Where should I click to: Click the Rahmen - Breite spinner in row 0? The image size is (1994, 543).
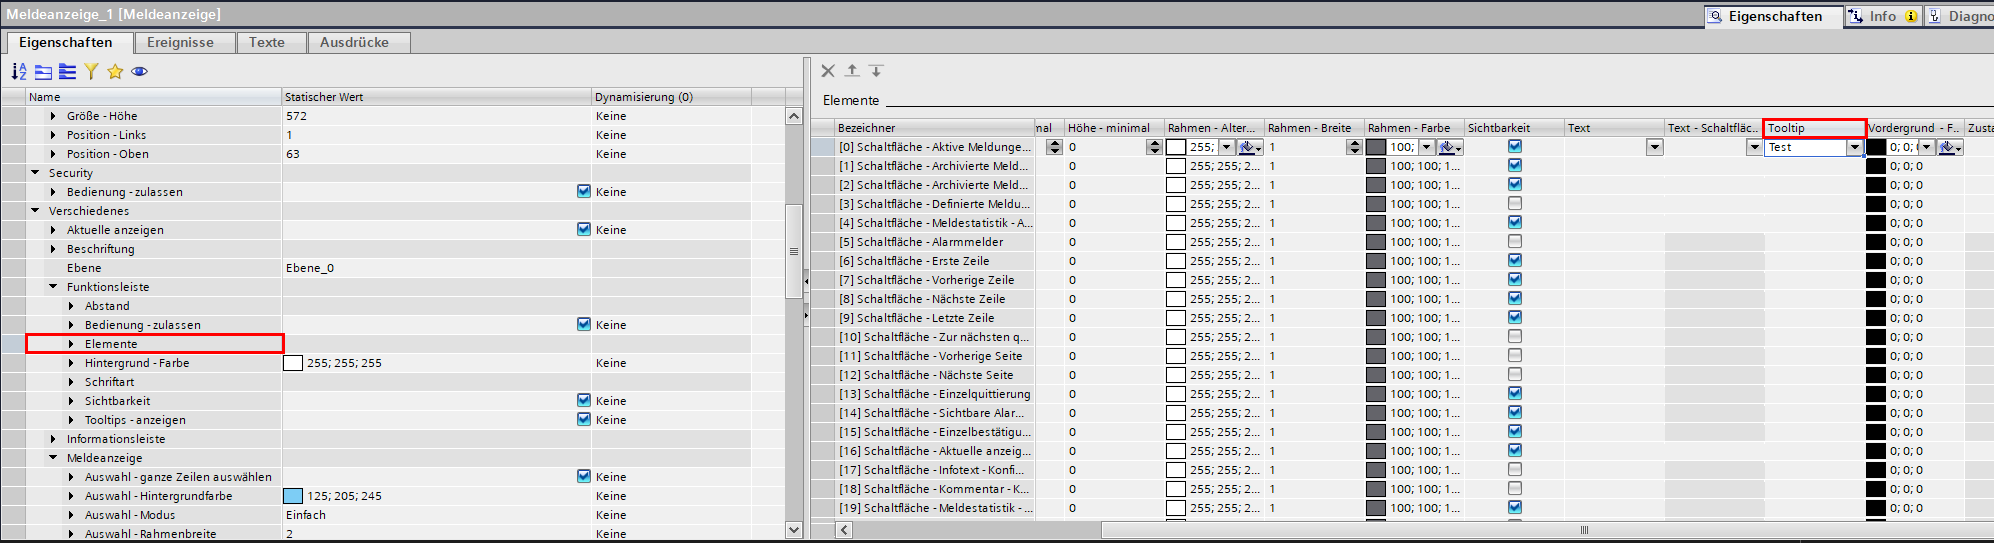click(1354, 147)
